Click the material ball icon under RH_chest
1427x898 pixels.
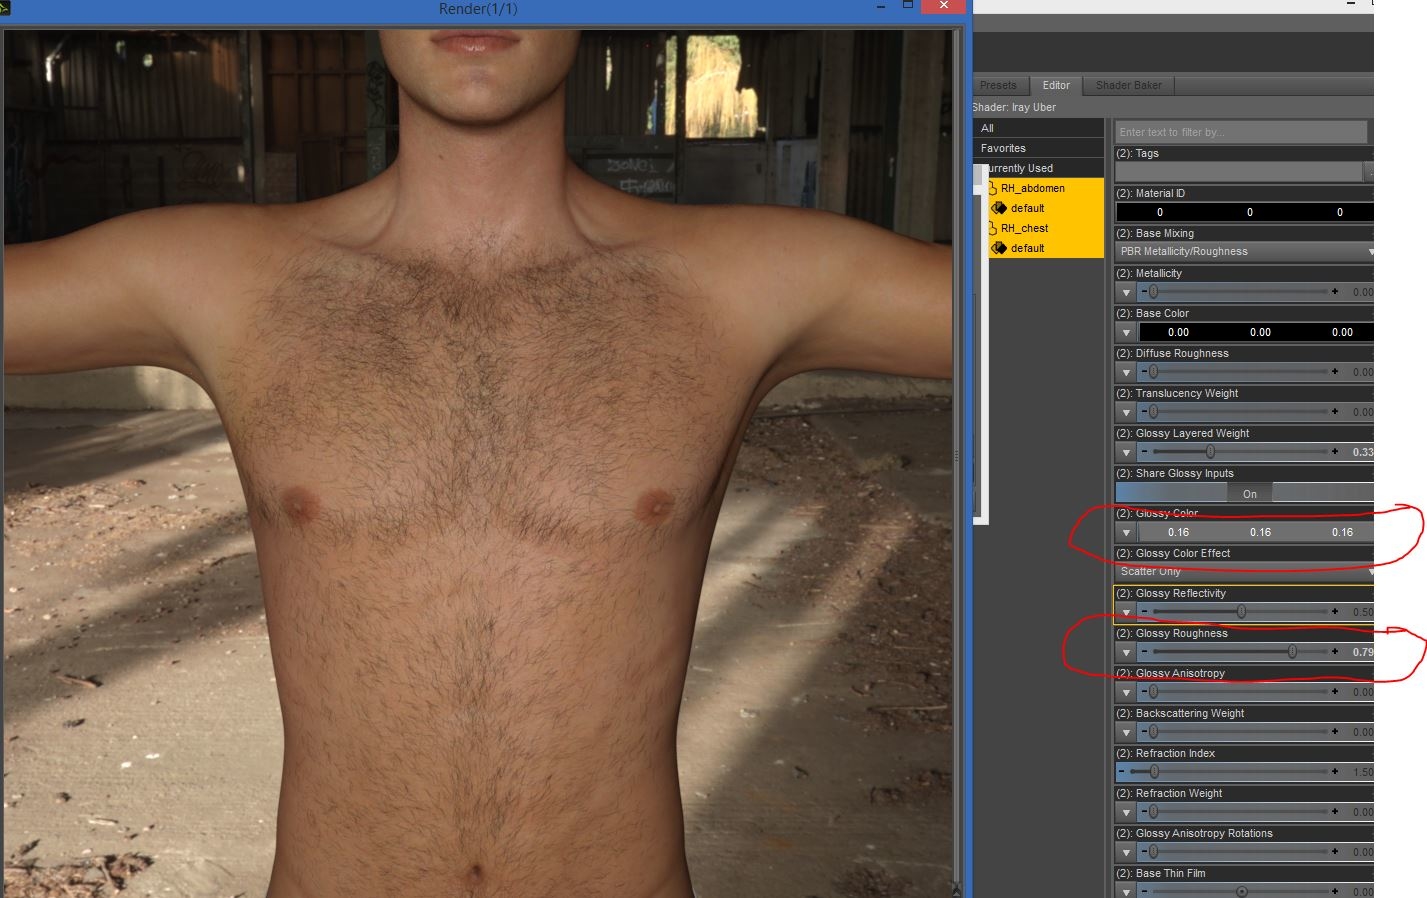(x=1000, y=248)
